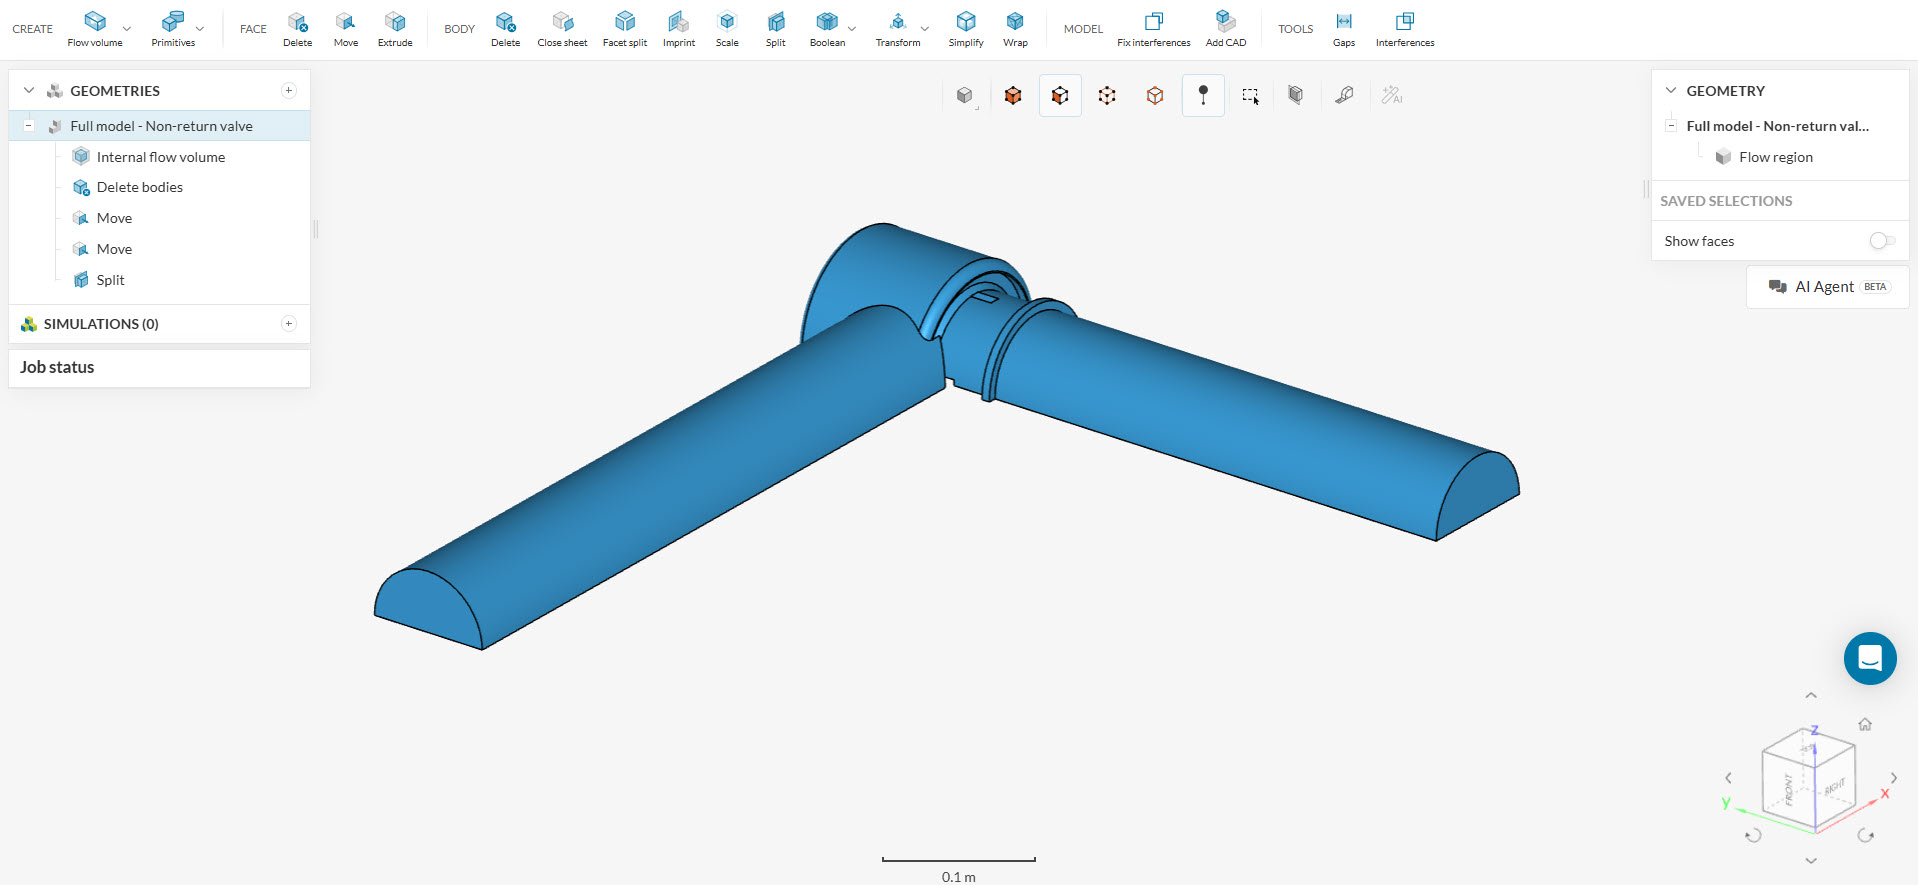Open the Gaps tool
Screen dimensions: 1918x885
(1343, 28)
